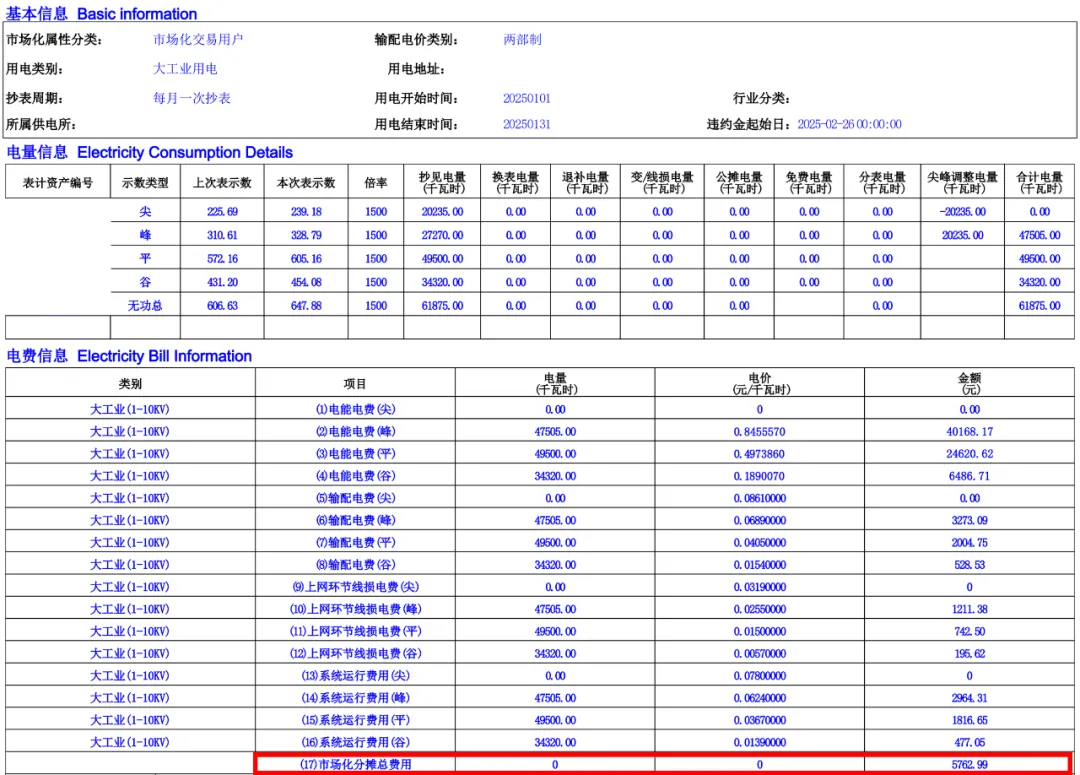Click the highlighted (17)市场化分摊总费用 item
Image resolution: width=1080 pixels, height=775 pixels.
[356, 765]
